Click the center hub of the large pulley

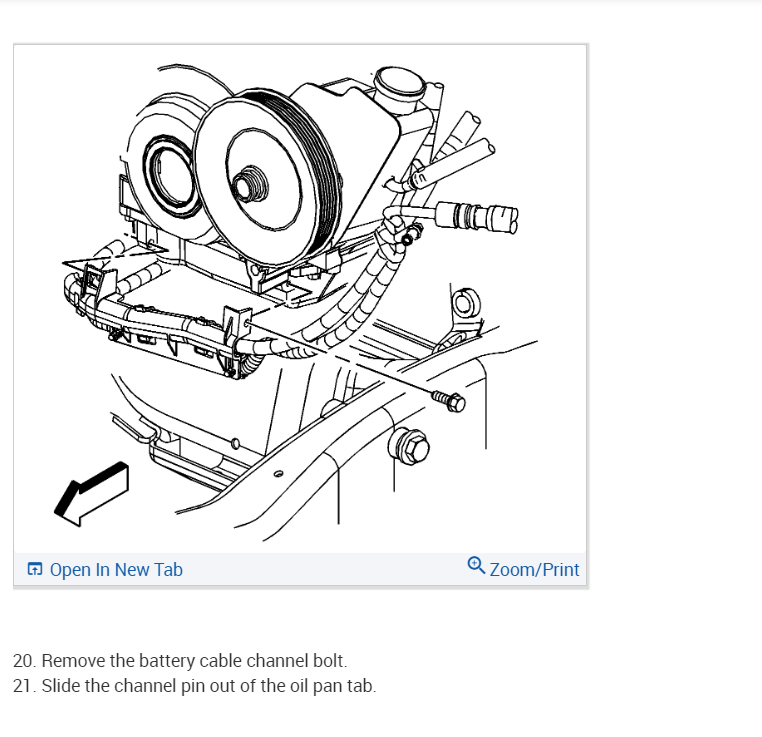click(250, 184)
